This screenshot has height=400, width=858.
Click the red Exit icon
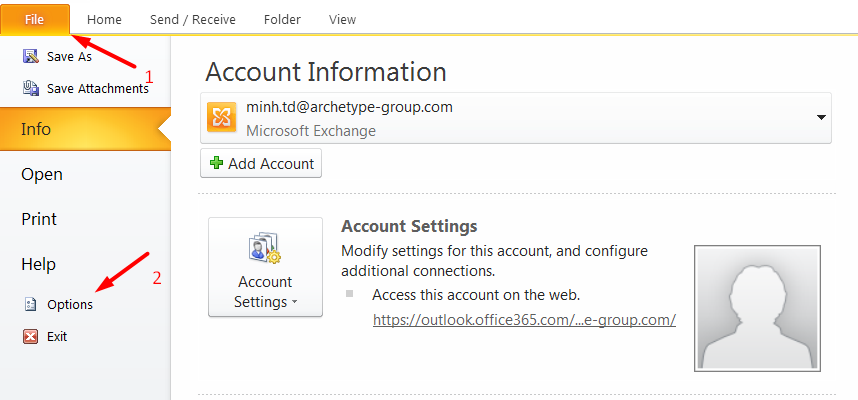(31, 336)
